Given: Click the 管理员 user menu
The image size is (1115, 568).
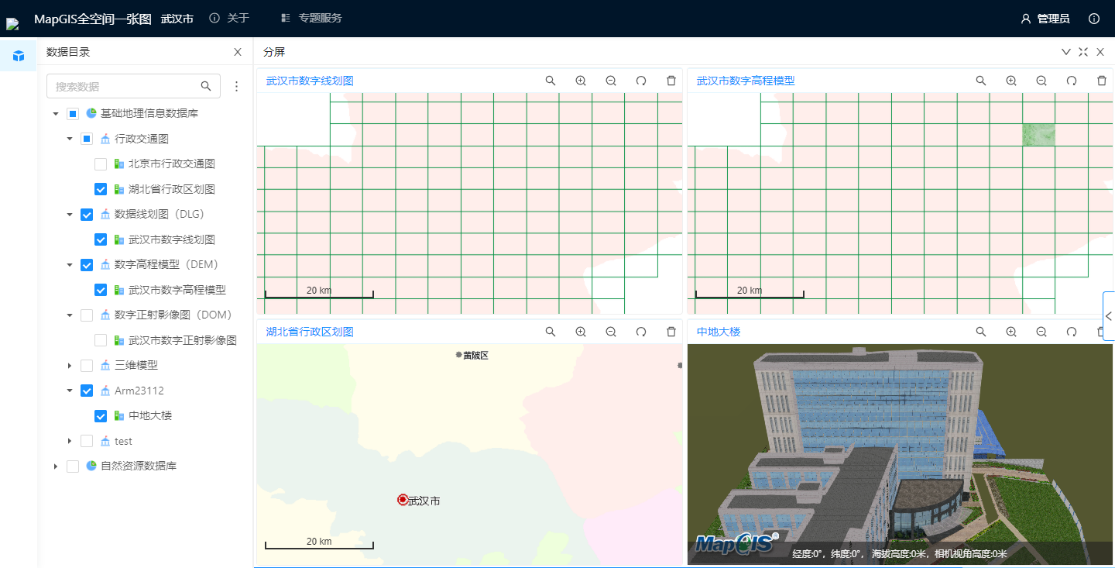Looking at the screenshot, I should pyautogui.click(x=1045, y=18).
